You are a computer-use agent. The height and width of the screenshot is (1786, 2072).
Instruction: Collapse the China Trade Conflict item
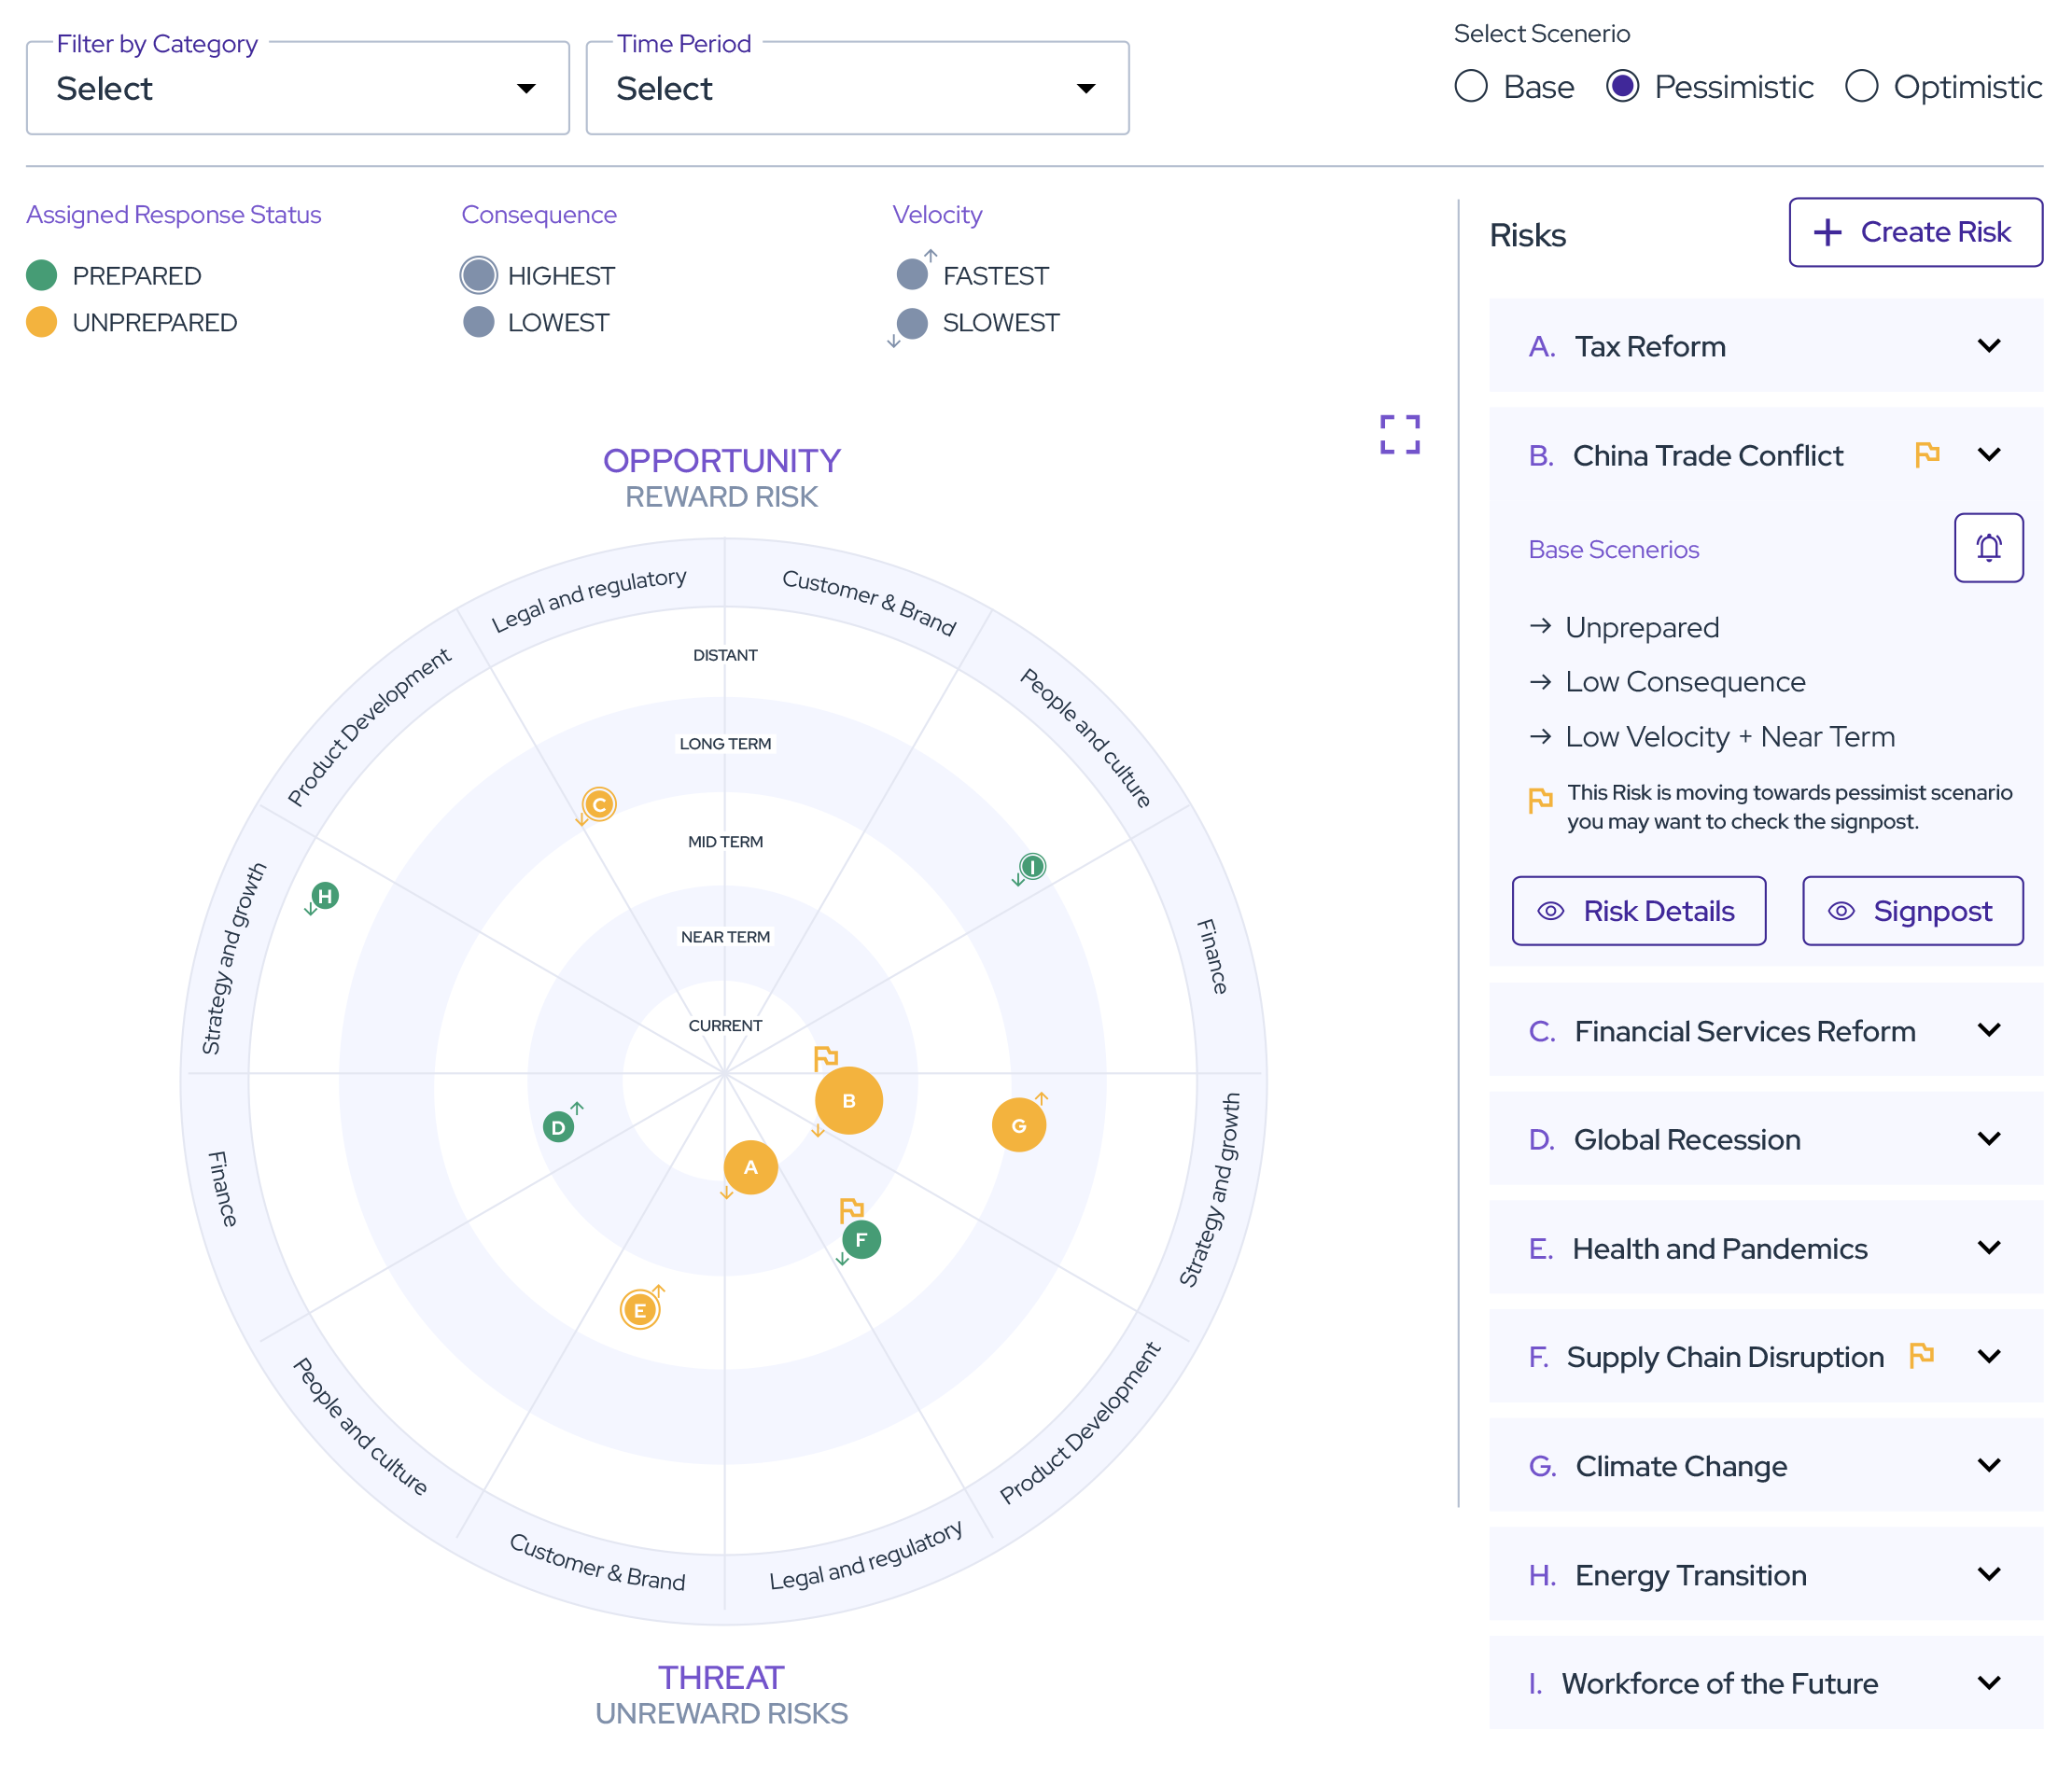click(1988, 455)
